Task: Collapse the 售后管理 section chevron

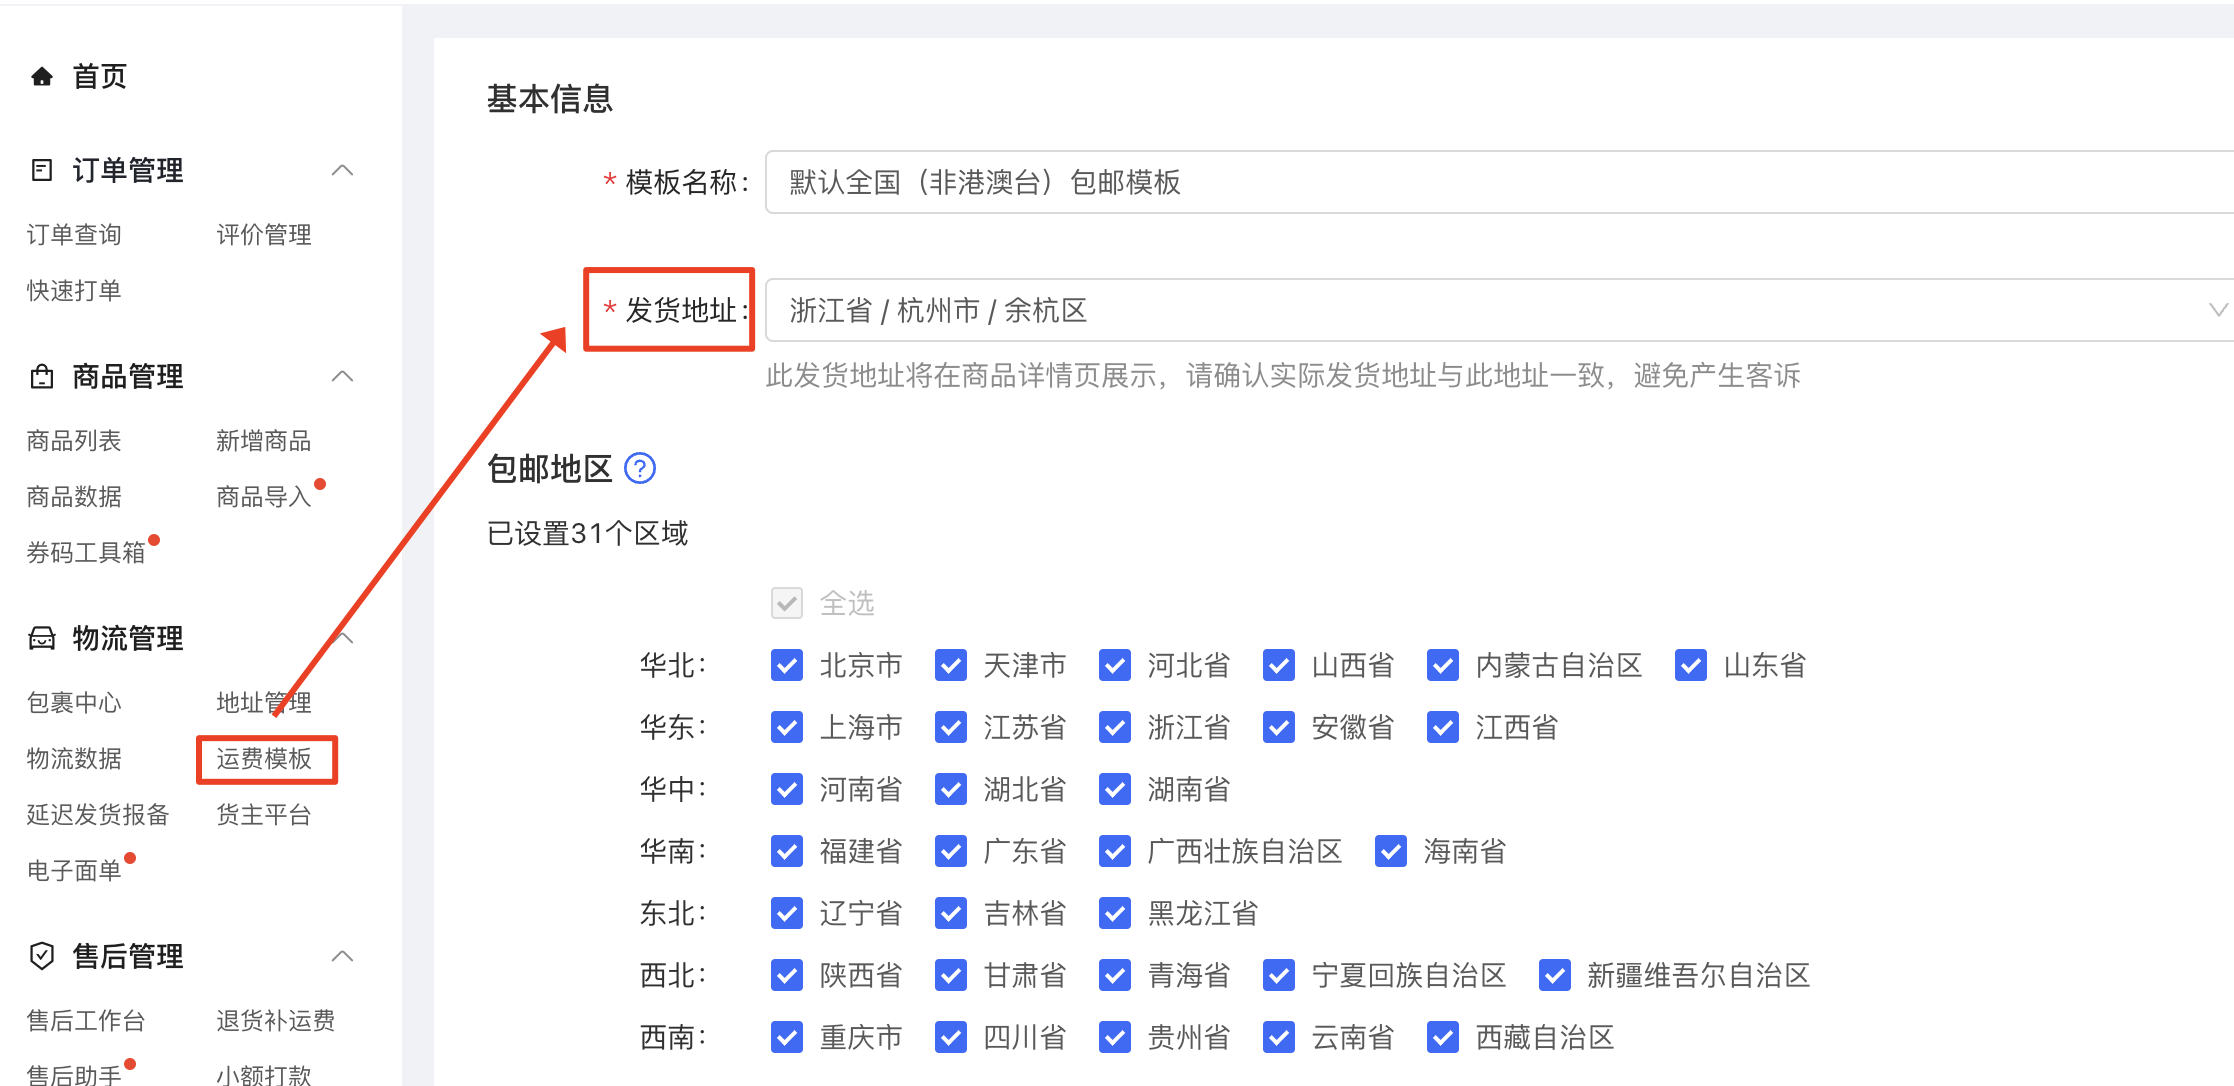Action: 342,956
